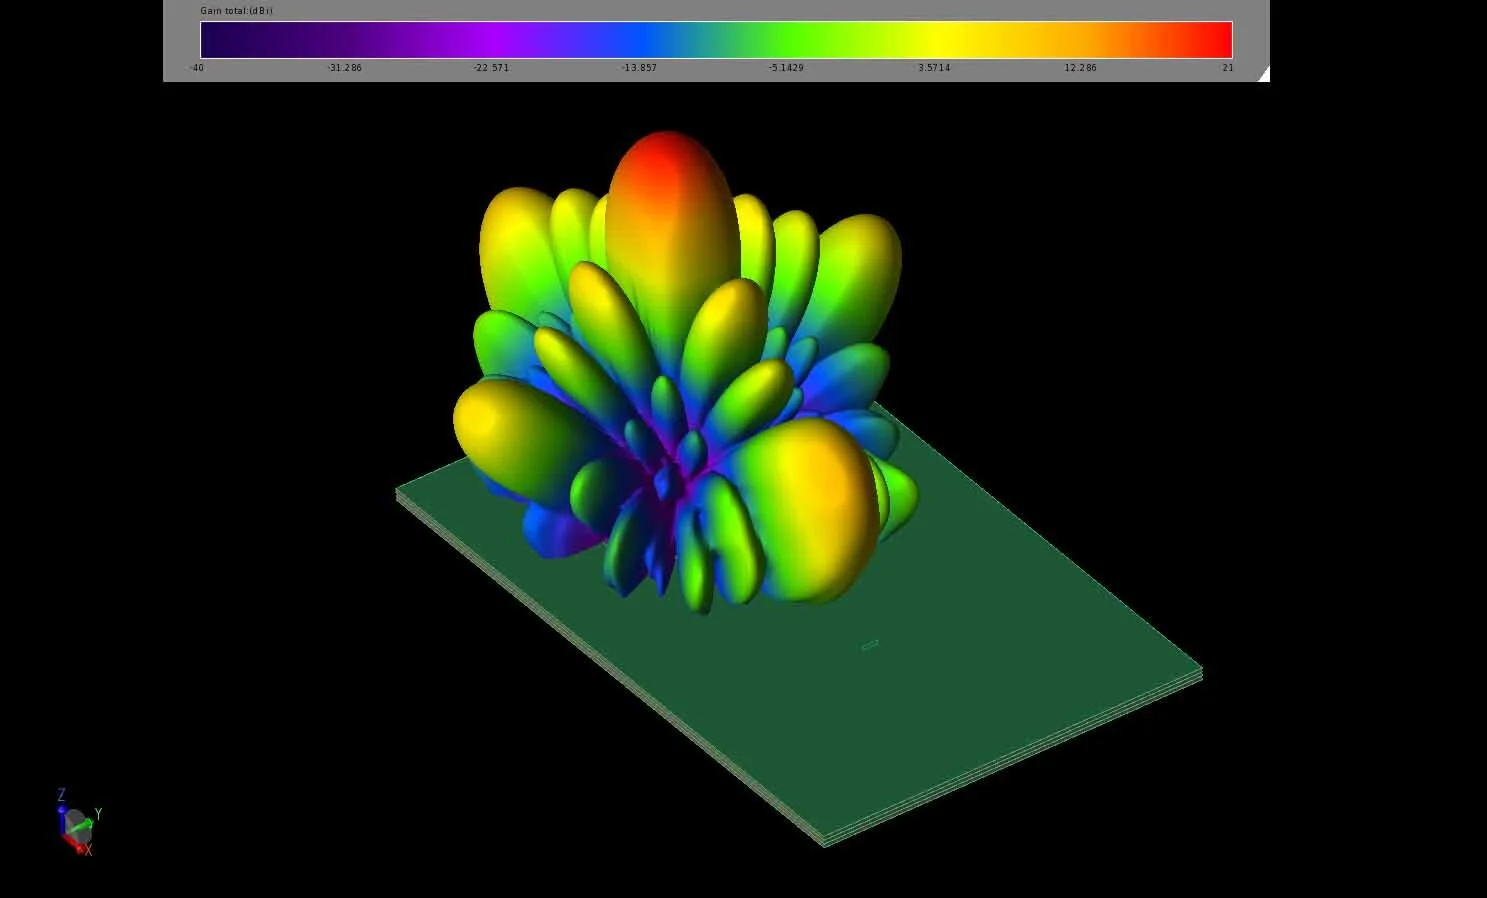Click the Z axis label on the triad
Viewport: 1487px width, 898px height.
click(61, 795)
